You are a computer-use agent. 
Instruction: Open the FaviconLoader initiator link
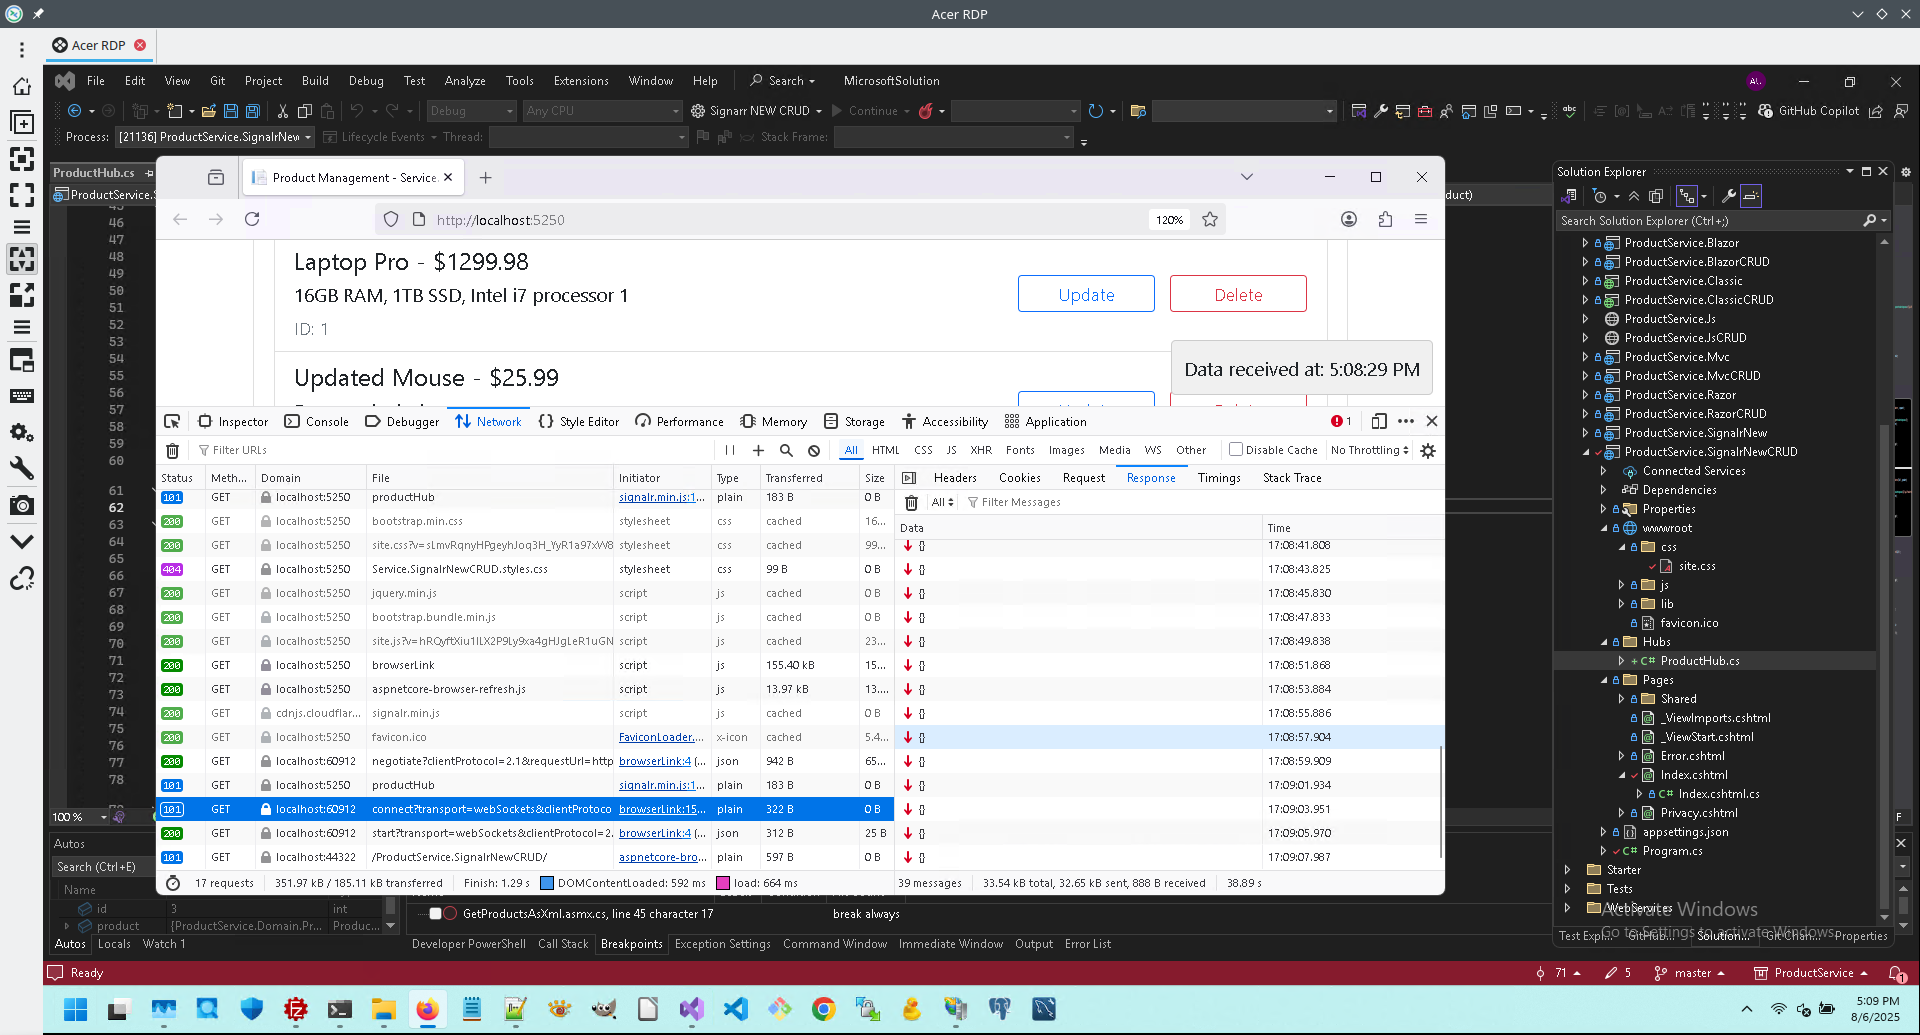tap(662, 737)
